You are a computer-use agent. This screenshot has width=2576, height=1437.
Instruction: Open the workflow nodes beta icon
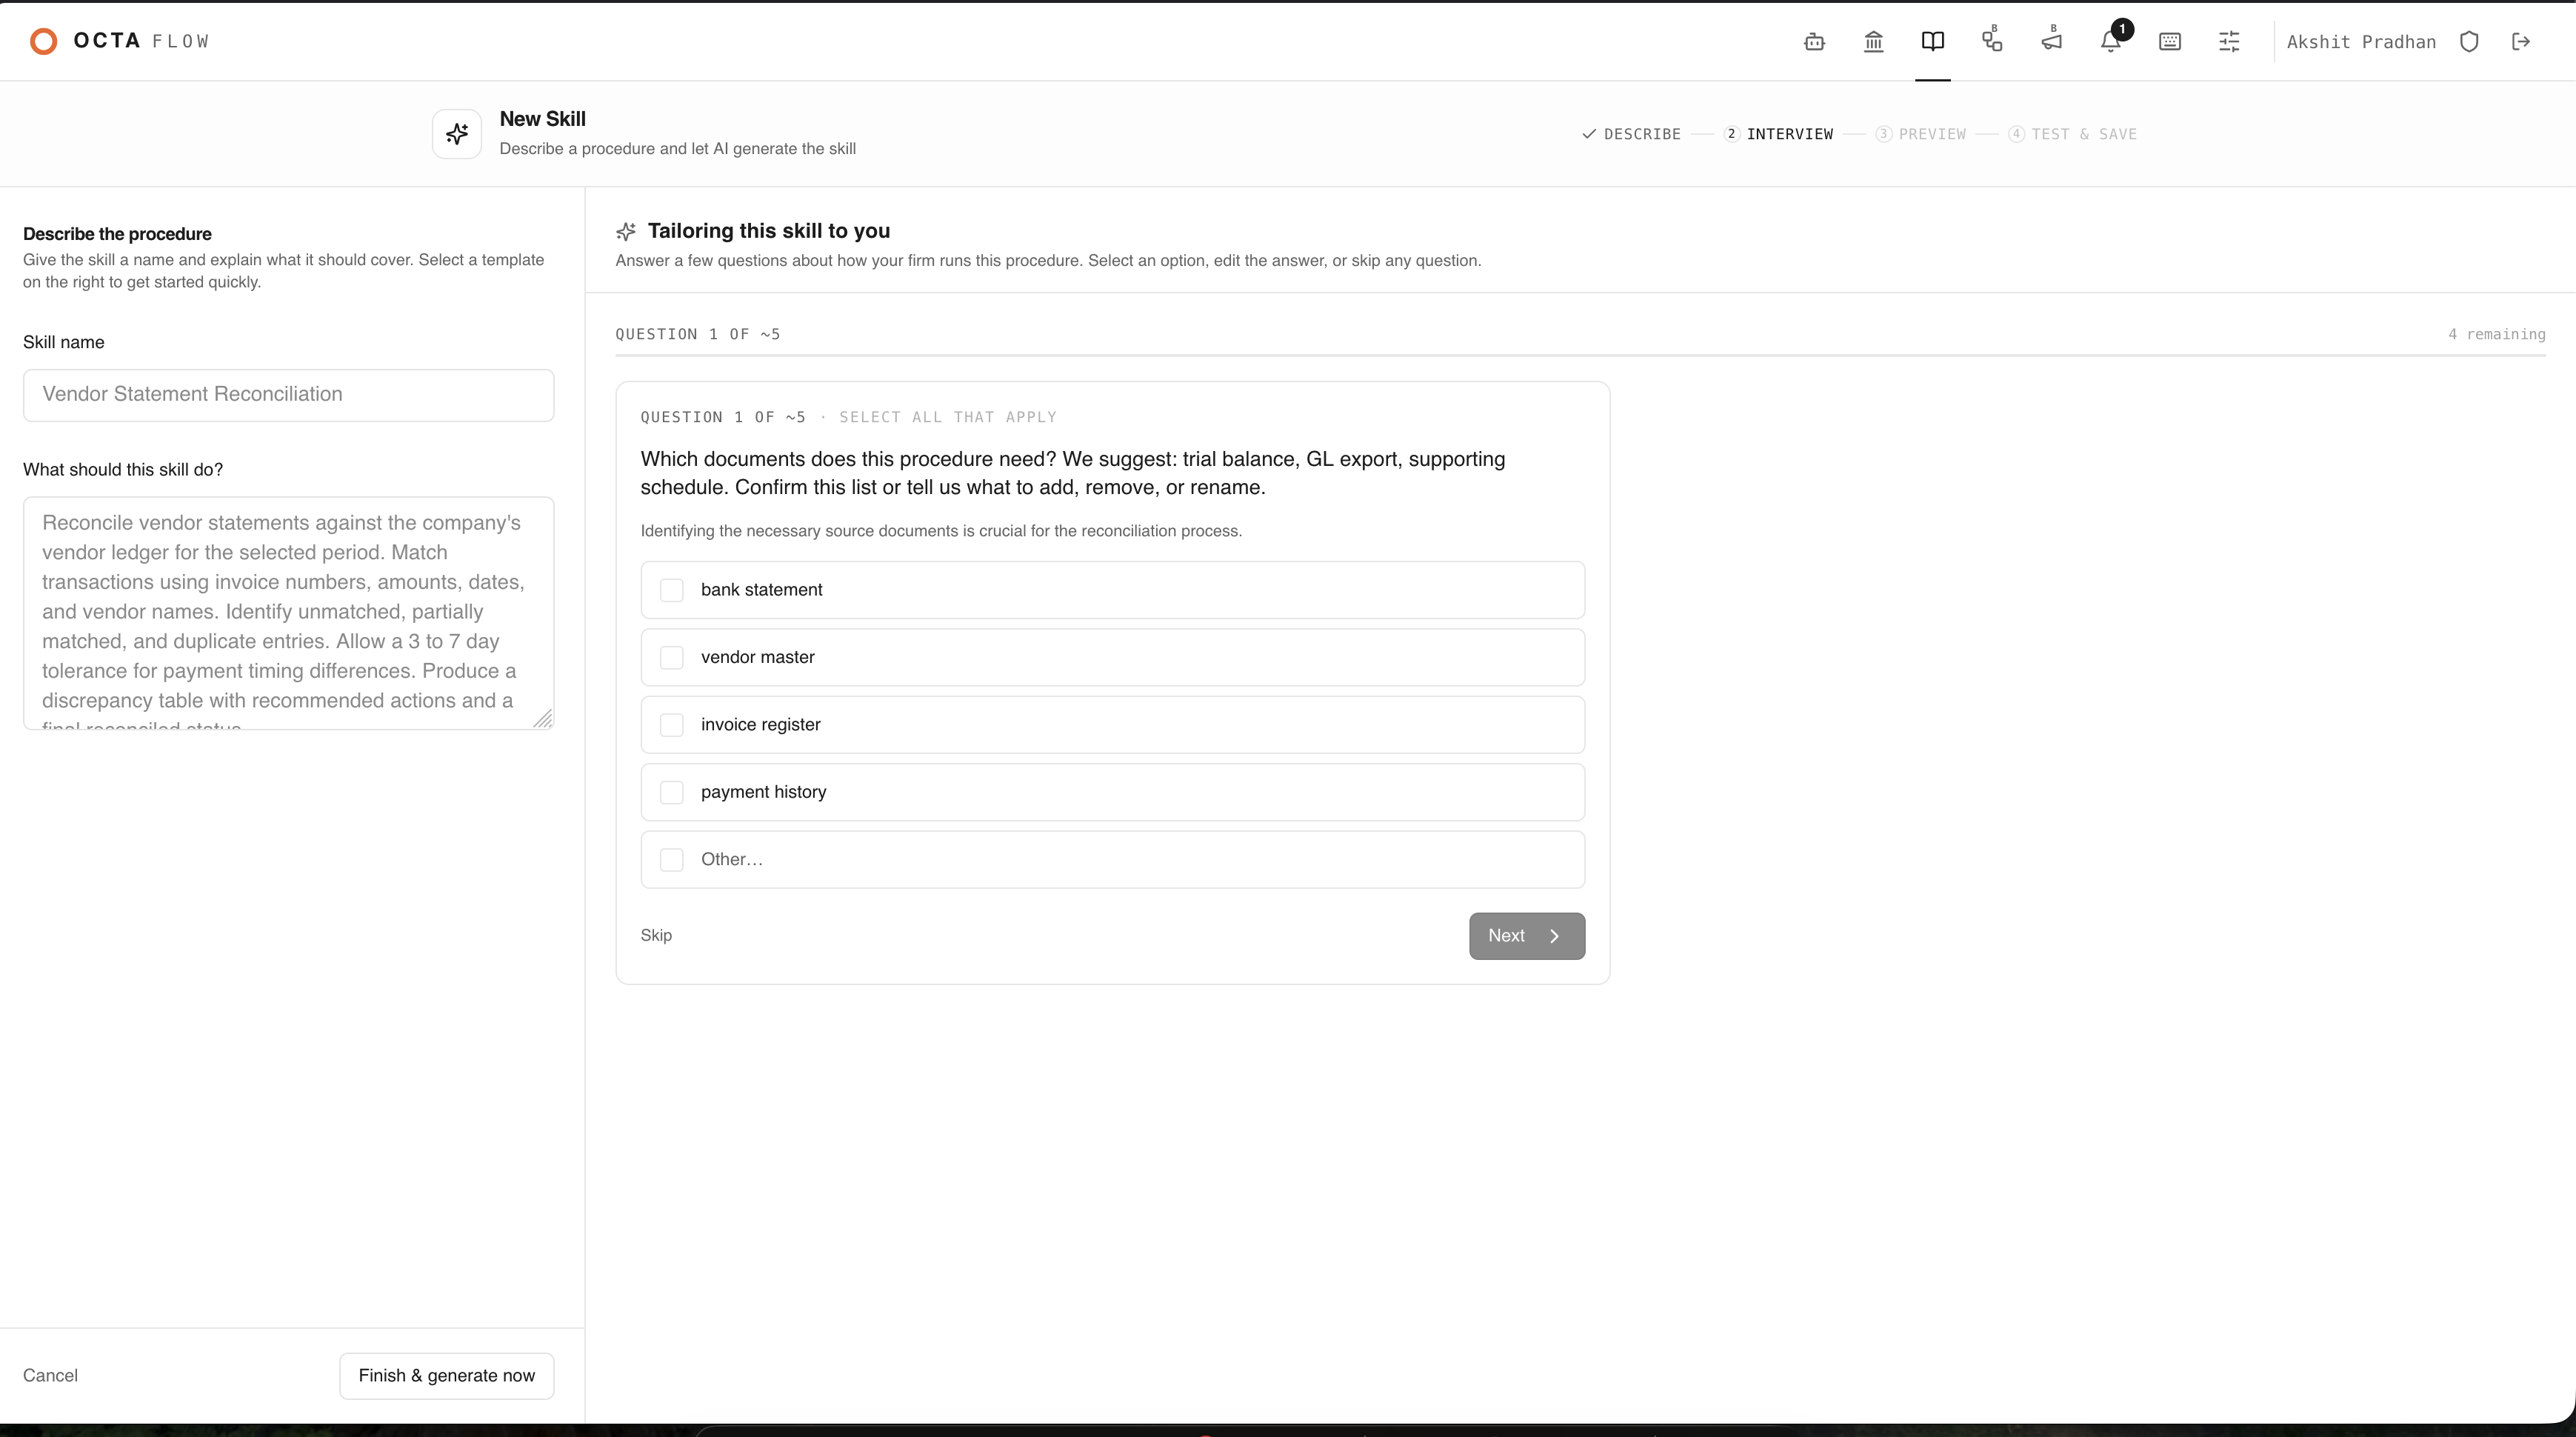pos(1991,41)
